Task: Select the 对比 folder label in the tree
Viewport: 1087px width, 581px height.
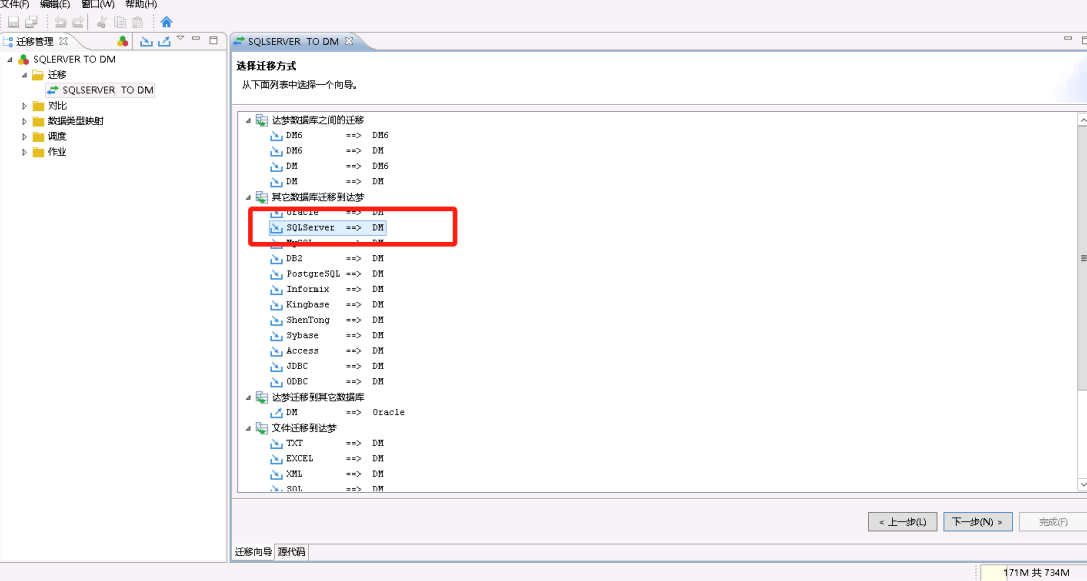Action: click(x=58, y=106)
